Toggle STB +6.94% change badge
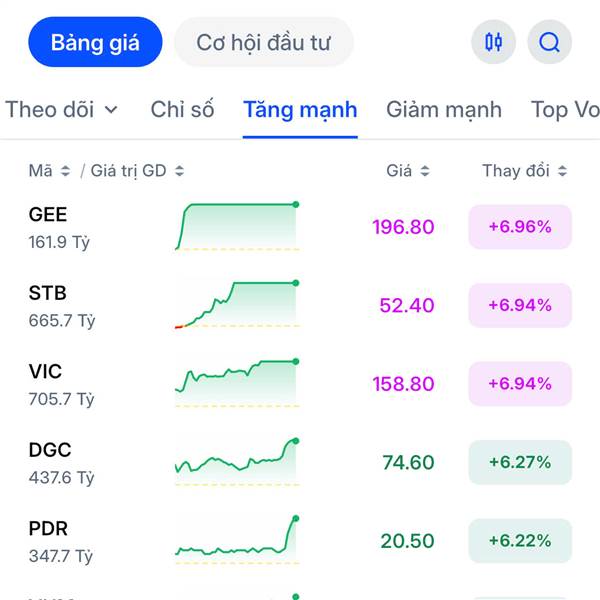The image size is (600, 600). click(x=519, y=305)
